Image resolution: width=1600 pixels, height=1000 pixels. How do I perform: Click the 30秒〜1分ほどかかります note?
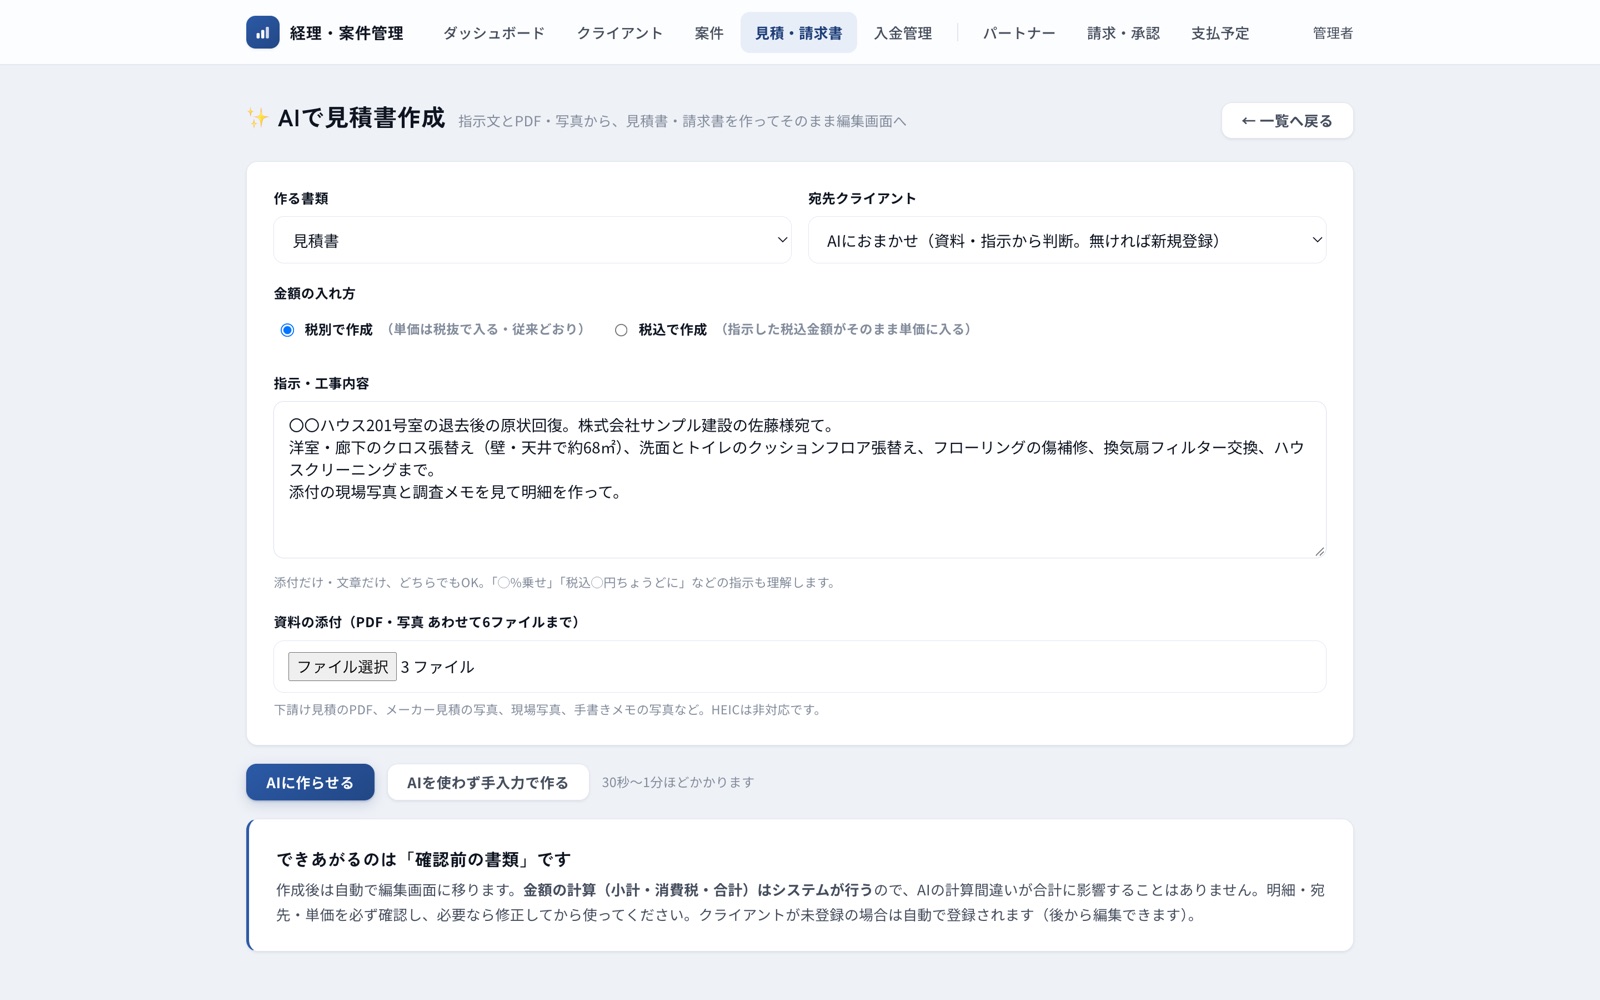coord(678,782)
